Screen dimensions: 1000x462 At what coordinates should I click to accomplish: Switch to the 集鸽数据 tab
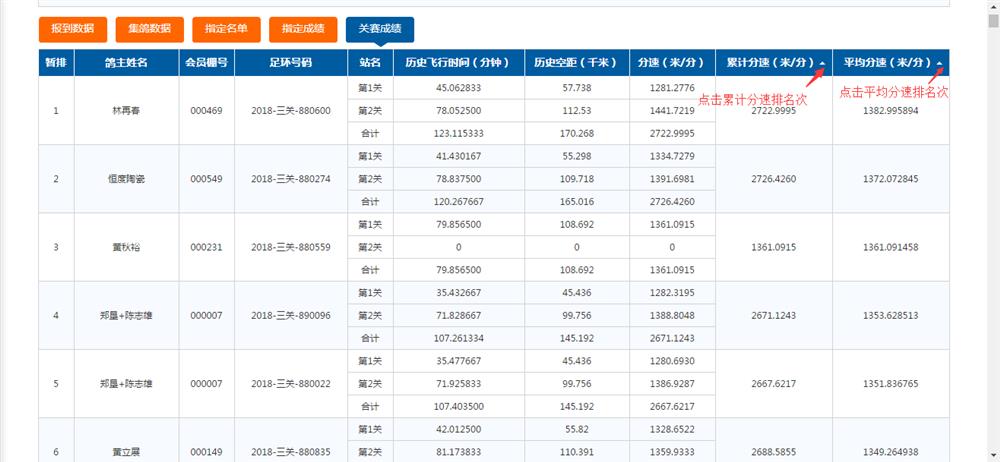(x=149, y=29)
